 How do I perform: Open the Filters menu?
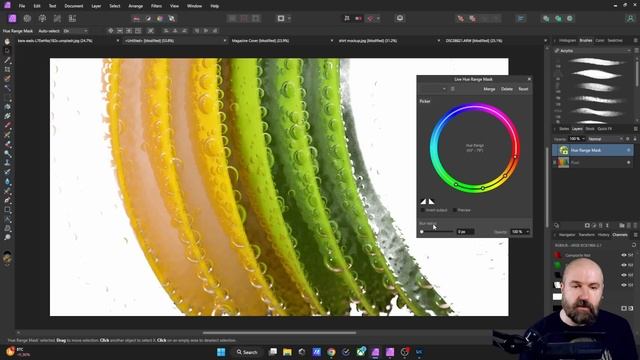point(156,6)
